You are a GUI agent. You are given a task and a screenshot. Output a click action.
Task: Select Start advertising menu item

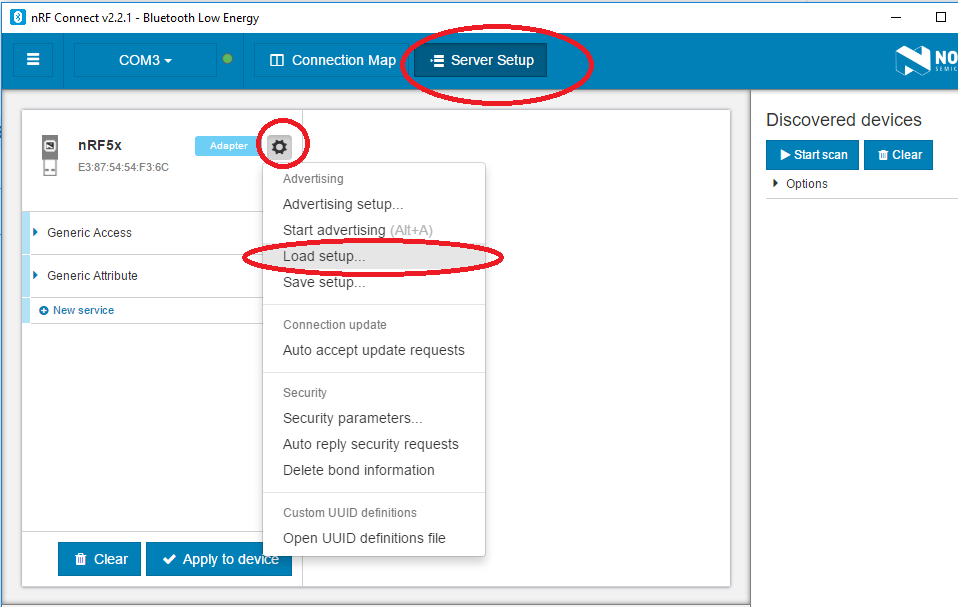(x=374, y=230)
